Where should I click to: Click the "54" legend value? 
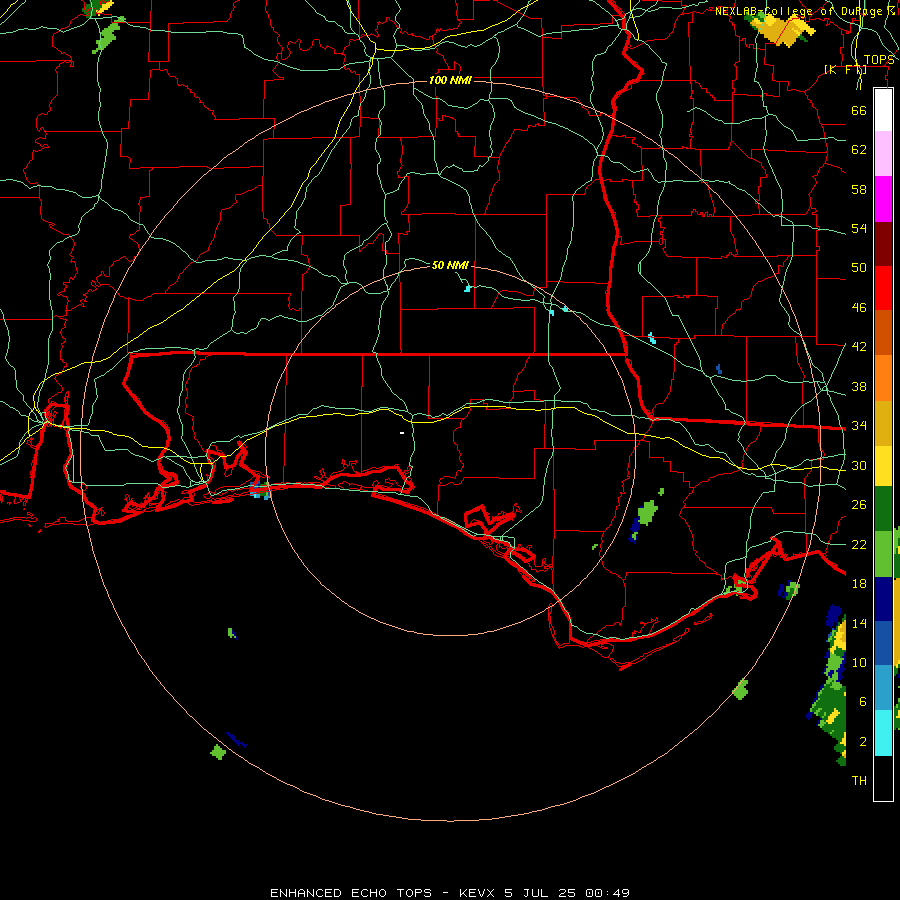(x=859, y=228)
